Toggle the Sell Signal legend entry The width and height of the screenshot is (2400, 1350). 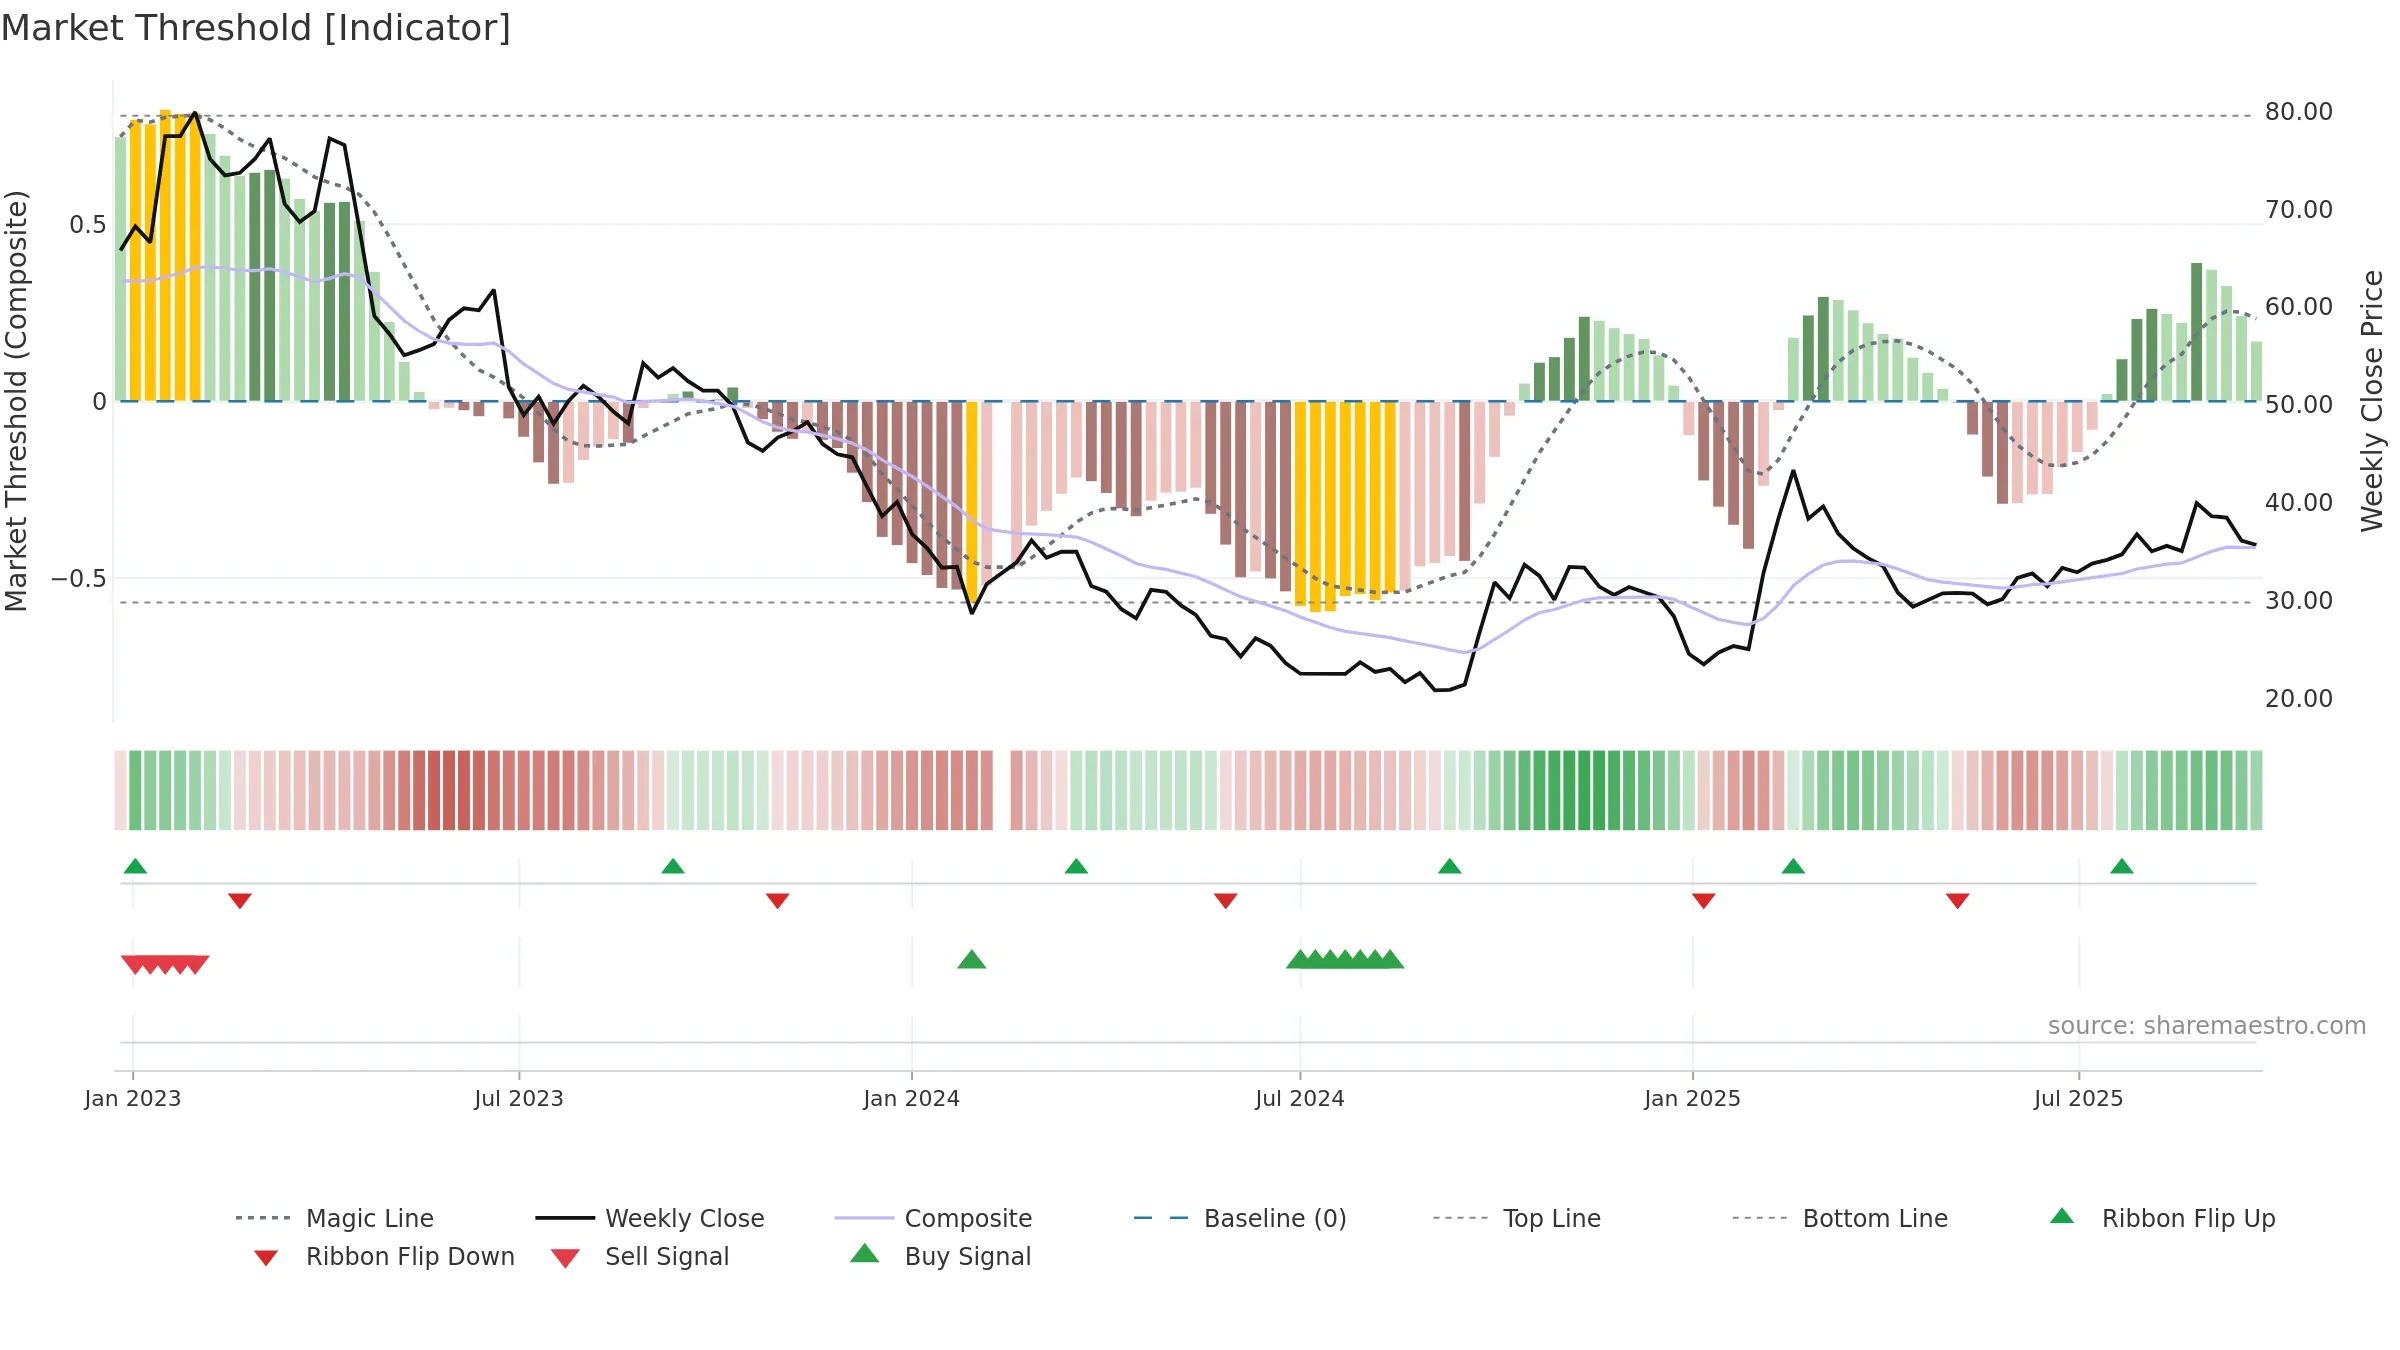[x=640, y=1256]
